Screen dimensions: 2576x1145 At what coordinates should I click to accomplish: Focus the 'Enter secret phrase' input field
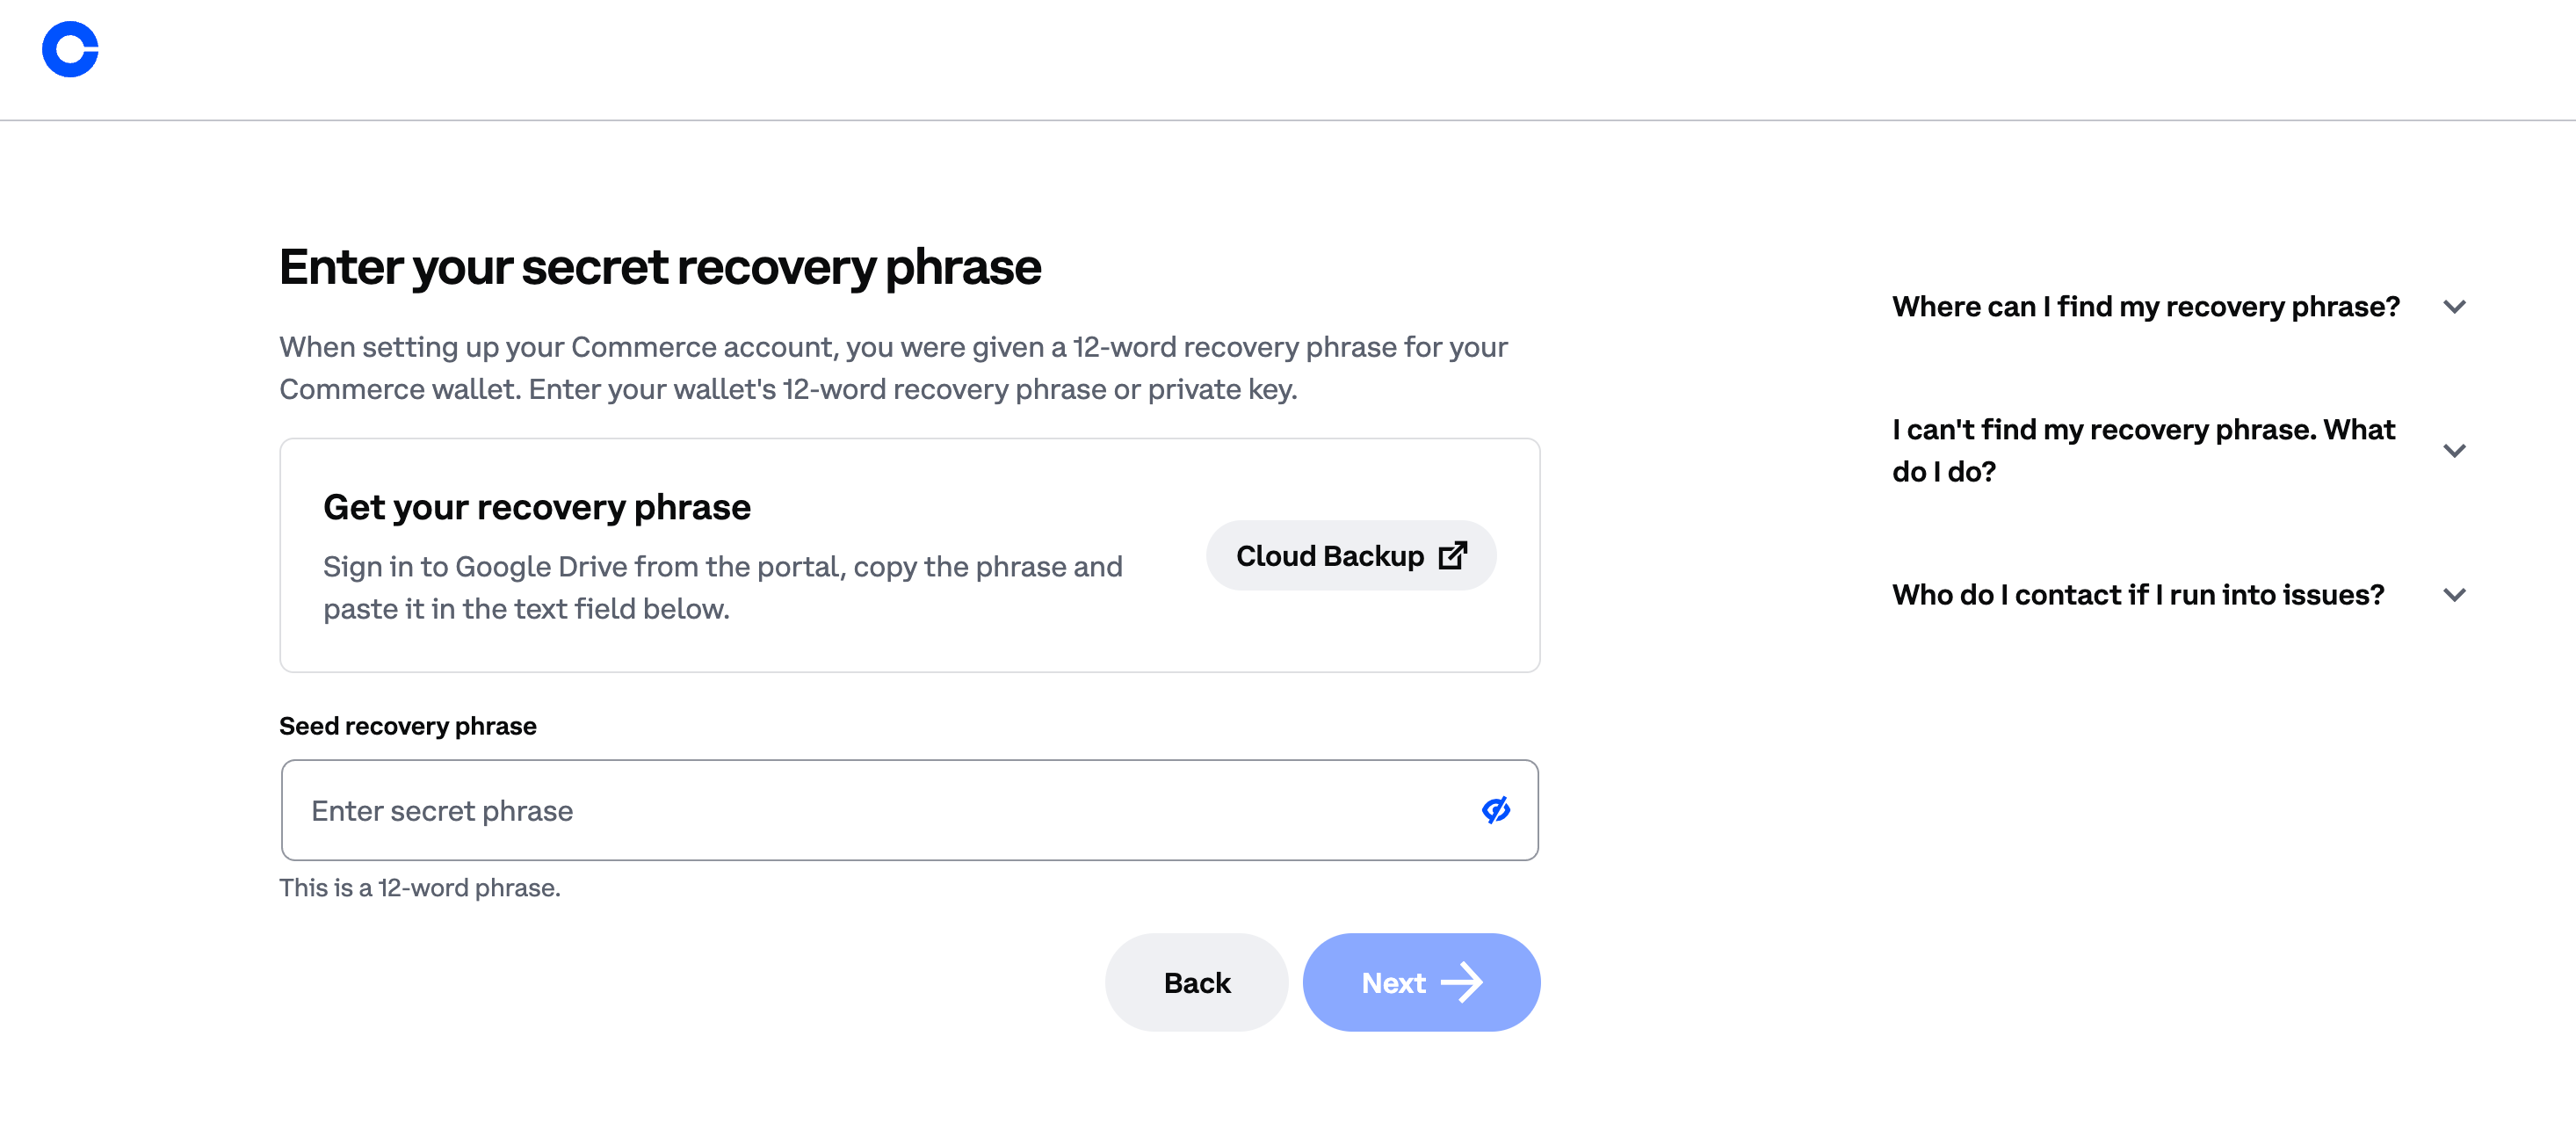(800, 810)
